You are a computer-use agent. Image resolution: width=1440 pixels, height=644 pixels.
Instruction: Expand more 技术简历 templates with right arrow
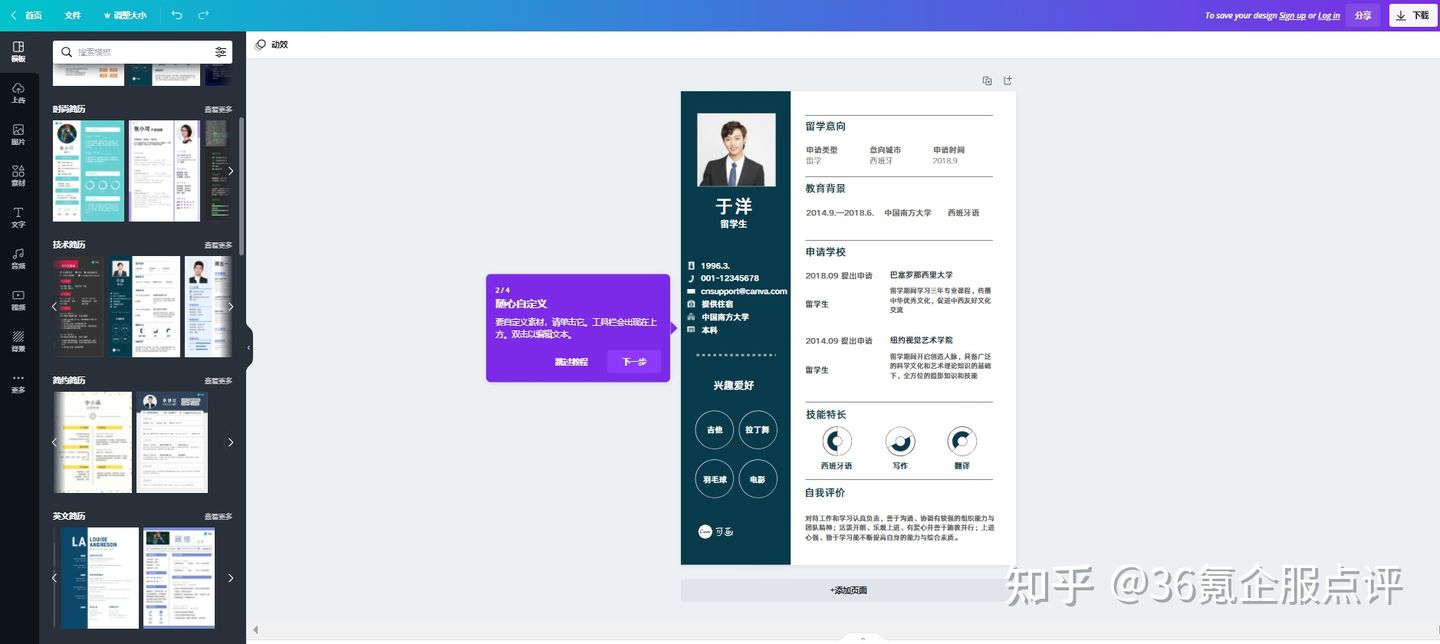(230, 305)
